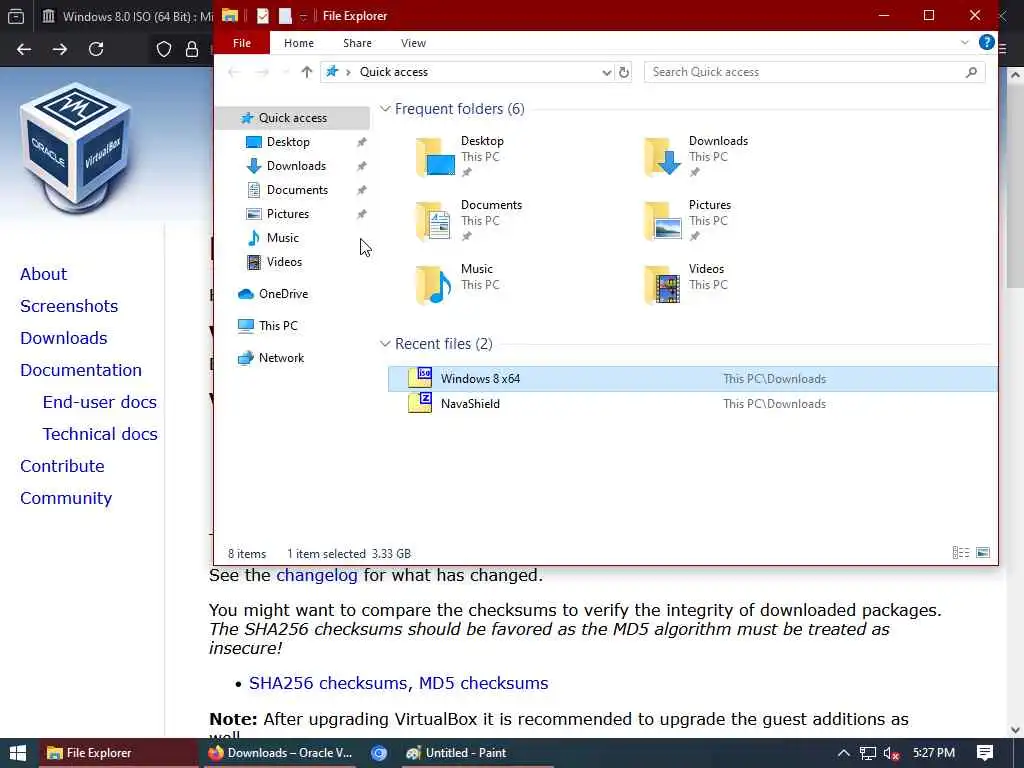
Task: Open Music in the navigation pane
Action: point(282,238)
